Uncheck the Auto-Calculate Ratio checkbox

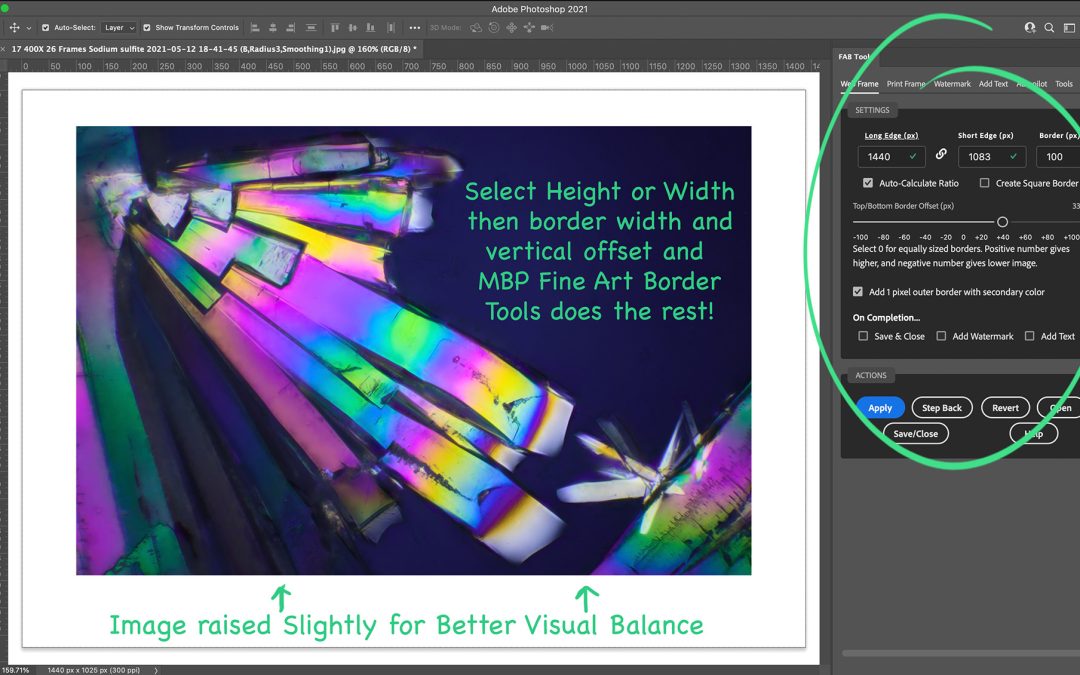[868, 184]
